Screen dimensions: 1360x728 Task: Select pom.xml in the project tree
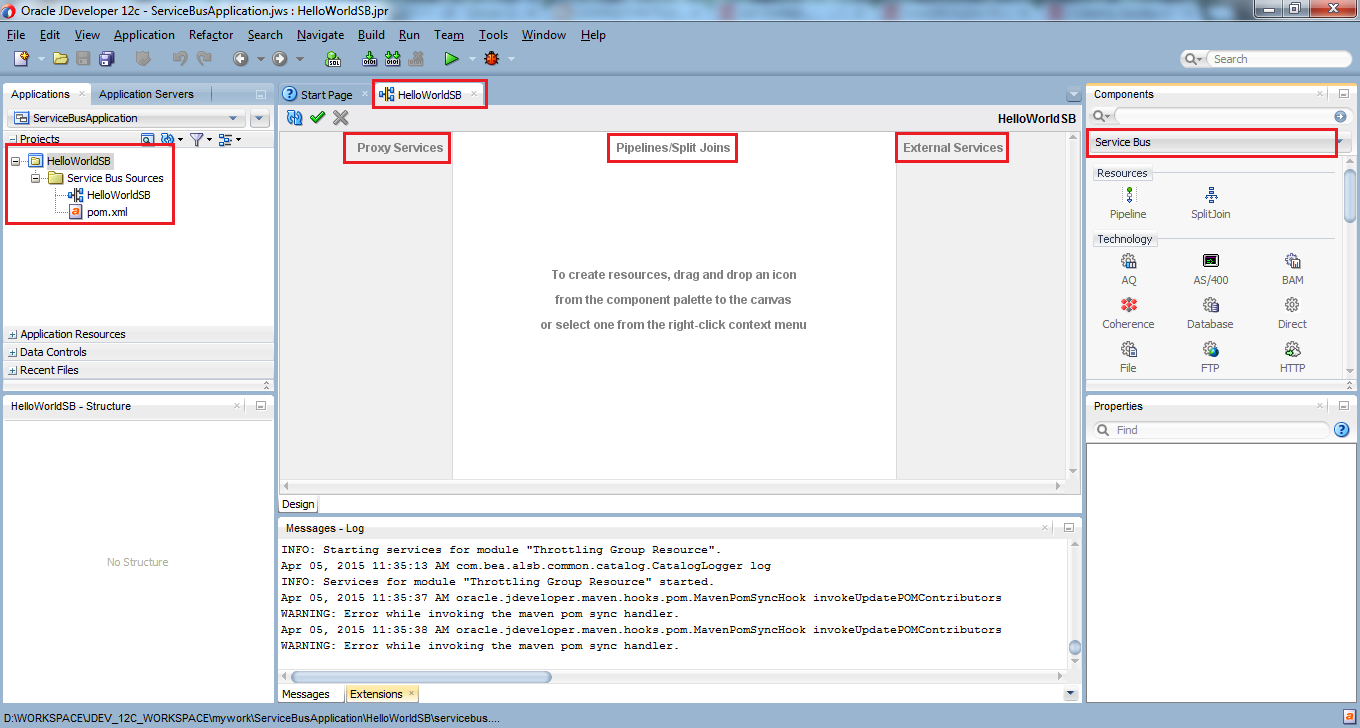pos(107,212)
